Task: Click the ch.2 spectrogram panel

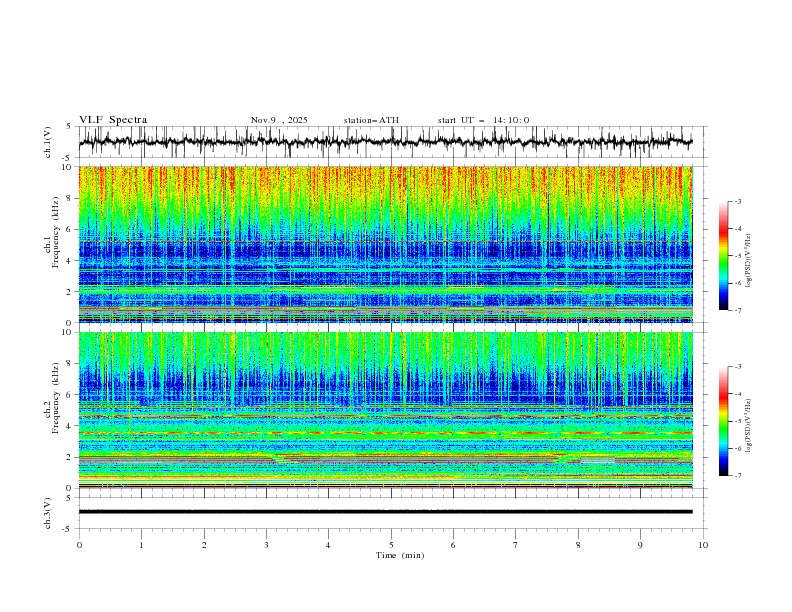Action: [x=385, y=410]
